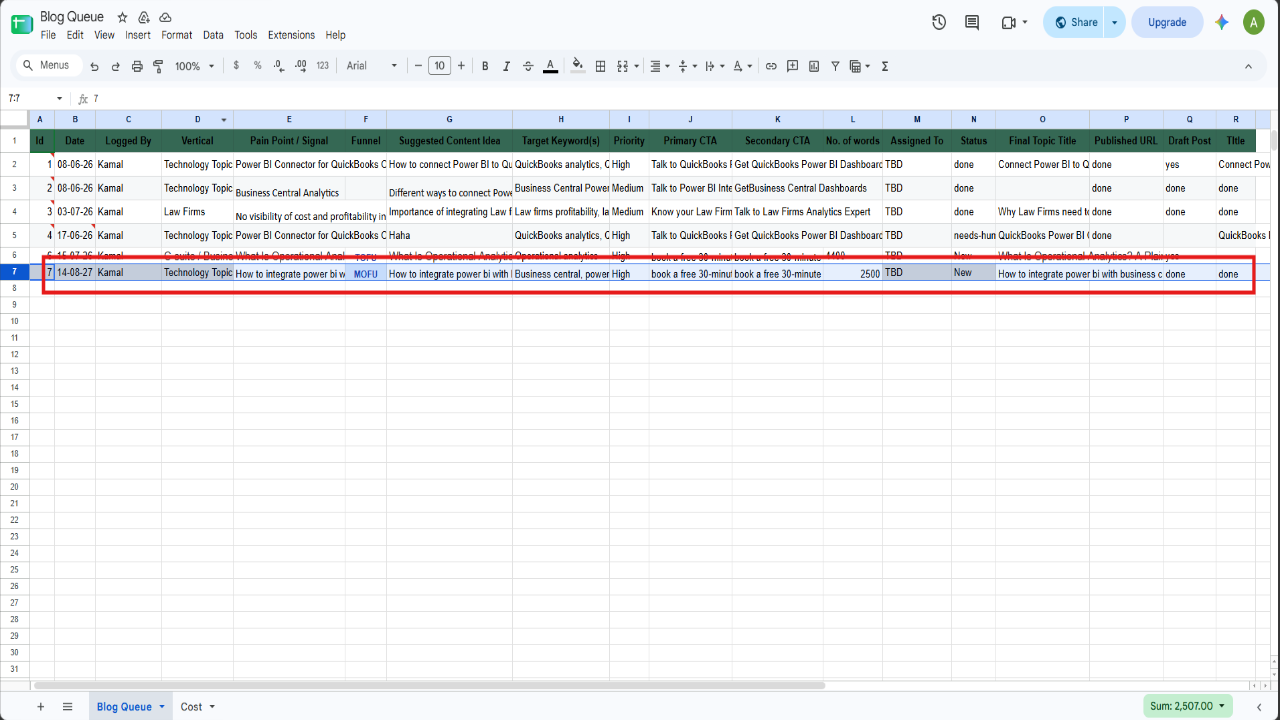The height and width of the screenshot is (720, 1280).
Task: Toggle bold formatting
Action: pyautogui.click(x=485, y=66)
